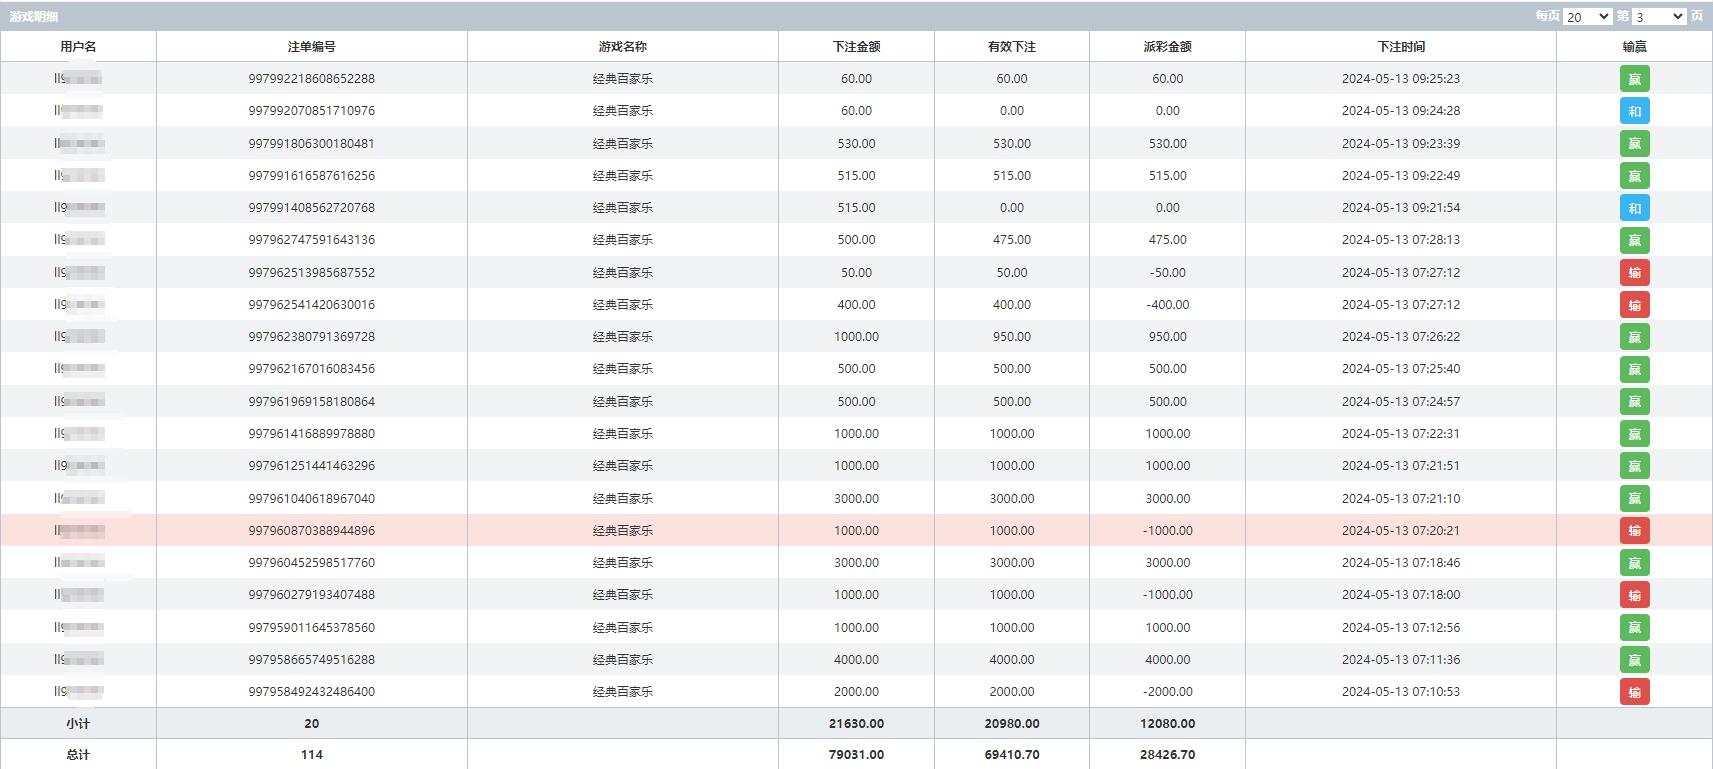Click bet time 2024-05-13 09:25:23

click(x=1401, y=79)
